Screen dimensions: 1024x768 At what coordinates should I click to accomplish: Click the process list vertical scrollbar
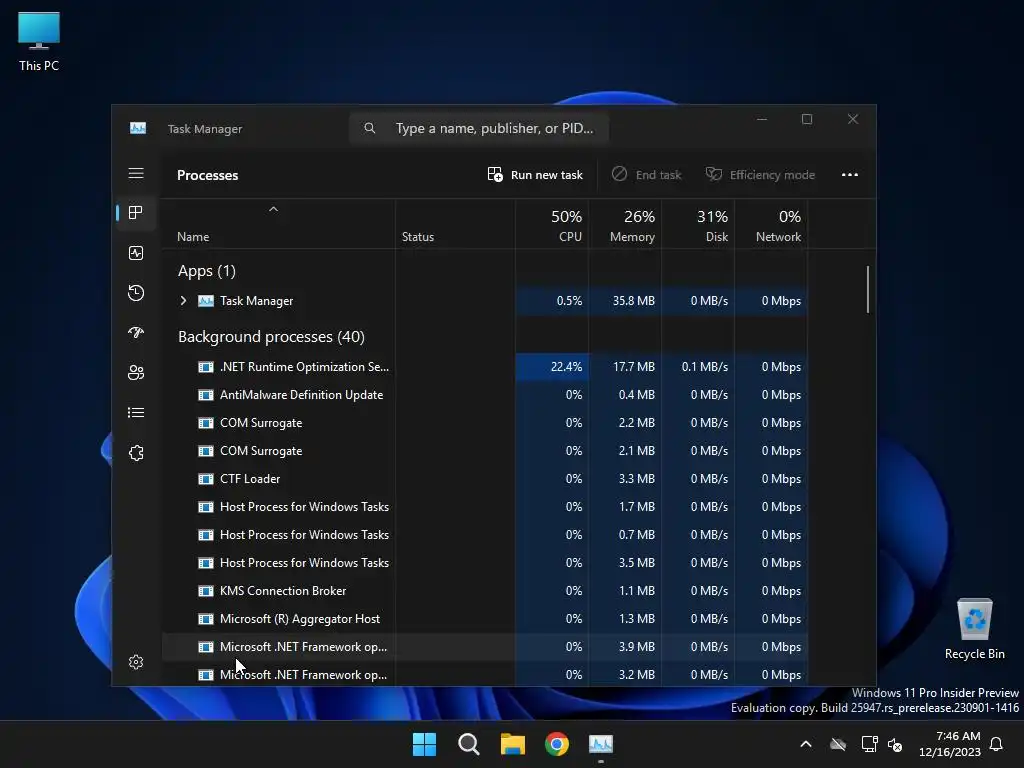click(x=867, y=289)
